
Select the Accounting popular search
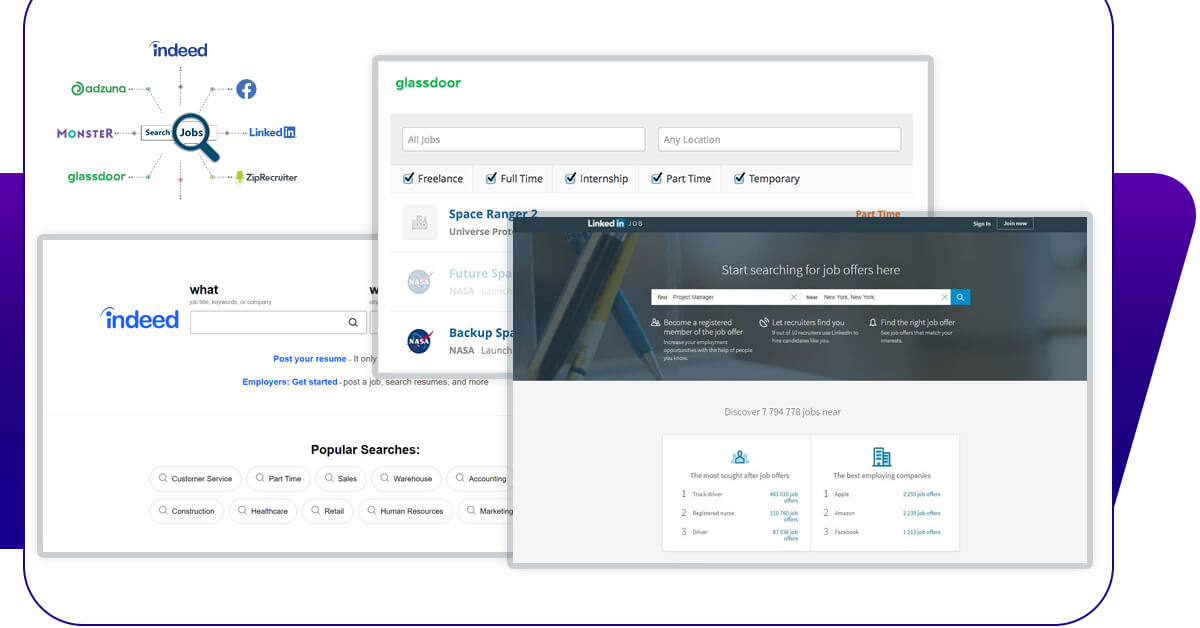481,479
